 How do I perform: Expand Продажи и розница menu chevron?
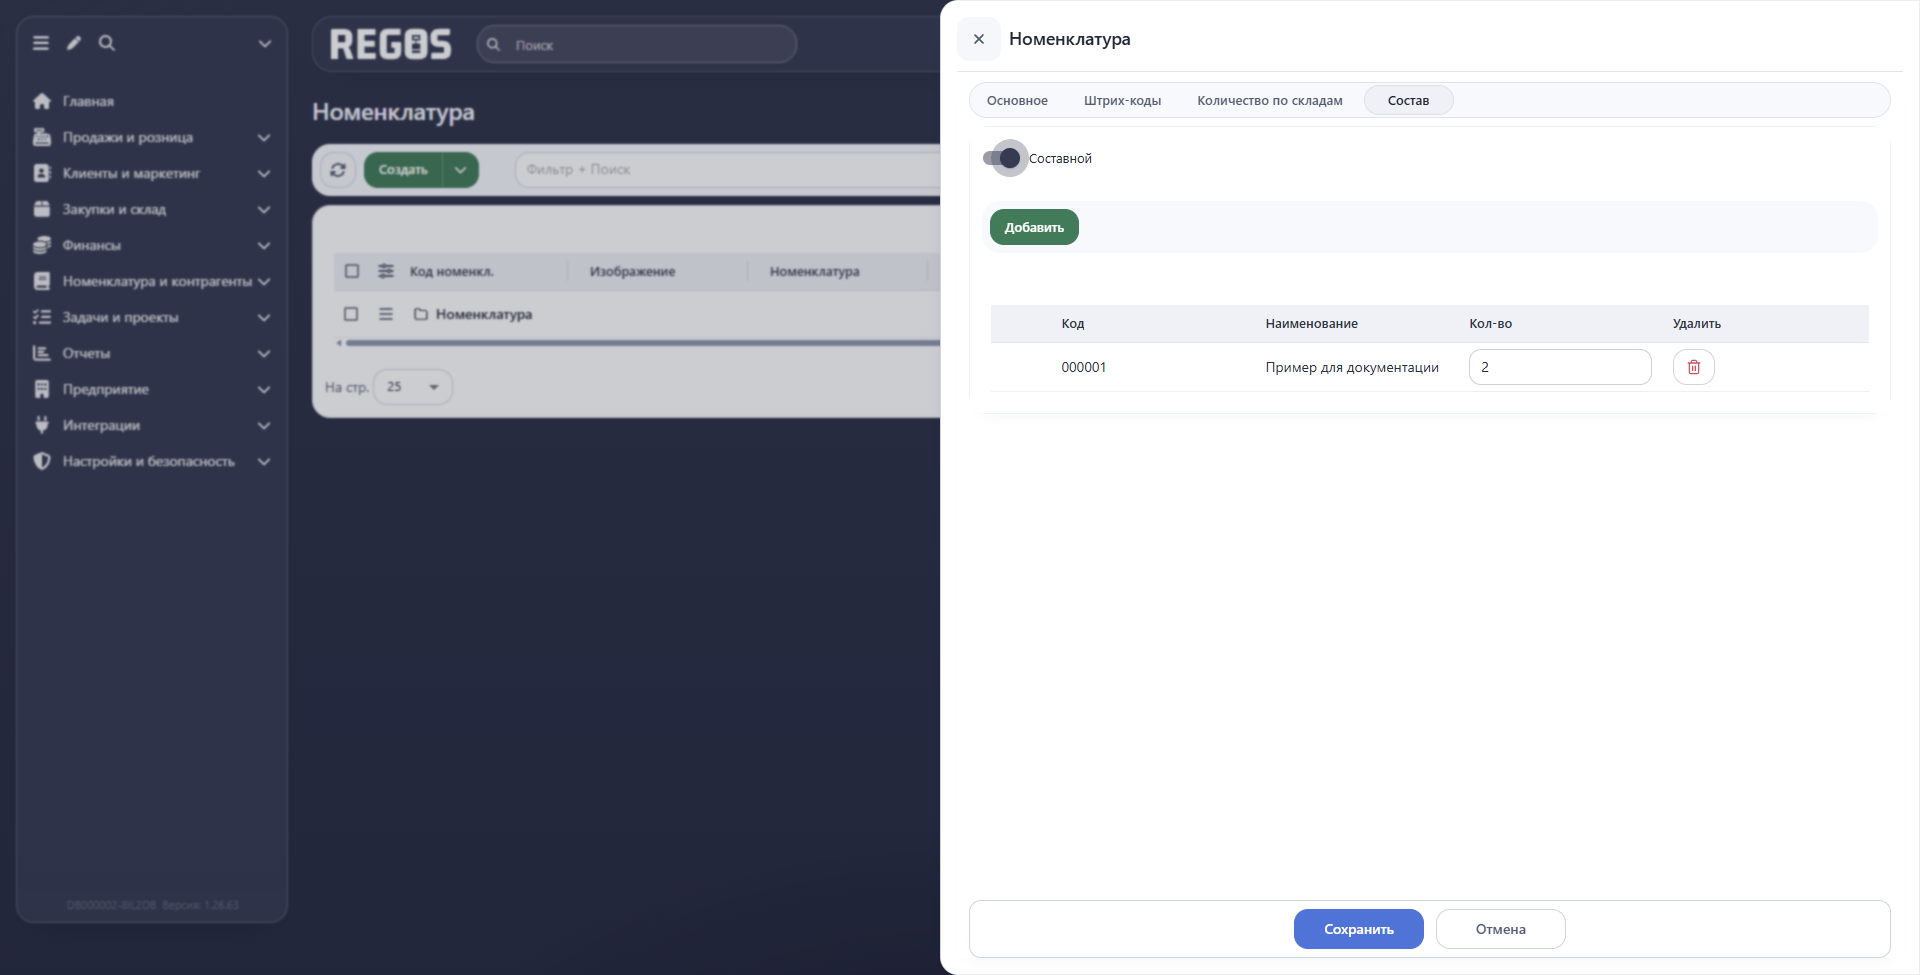coord(264,137)
